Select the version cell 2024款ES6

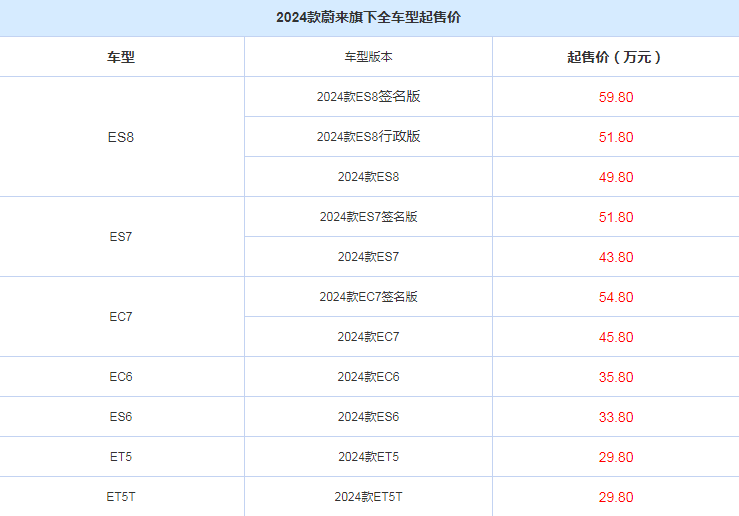pyautogui.click(x=368, y=417)
